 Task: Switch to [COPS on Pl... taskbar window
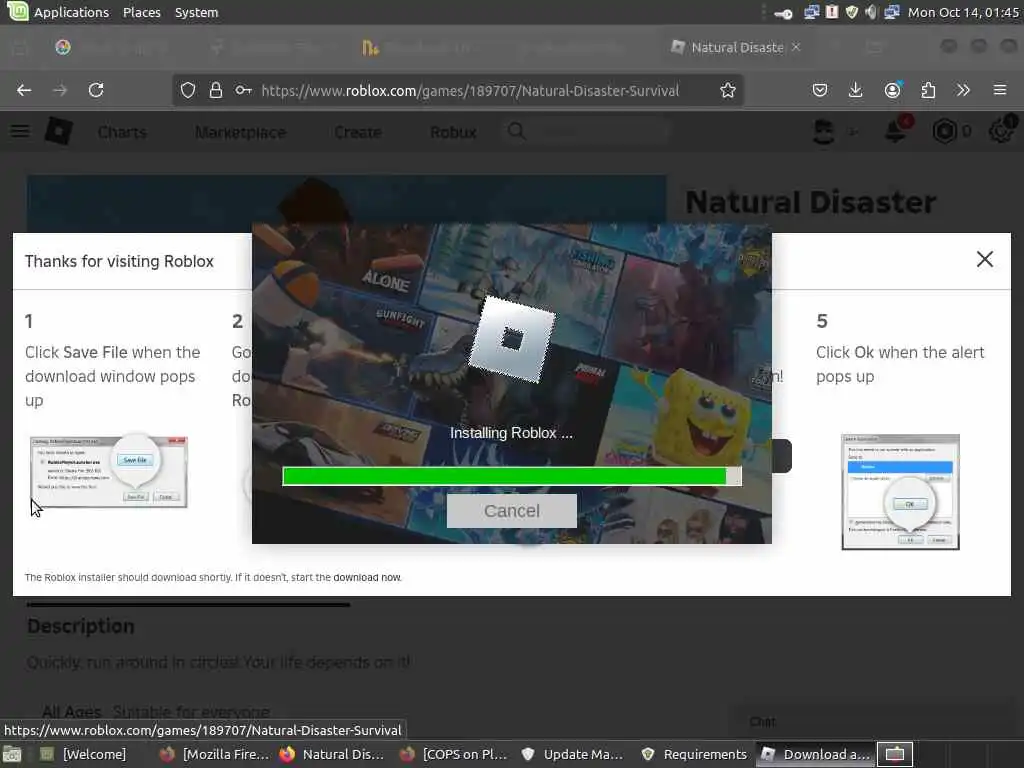(x=453, y=754)
